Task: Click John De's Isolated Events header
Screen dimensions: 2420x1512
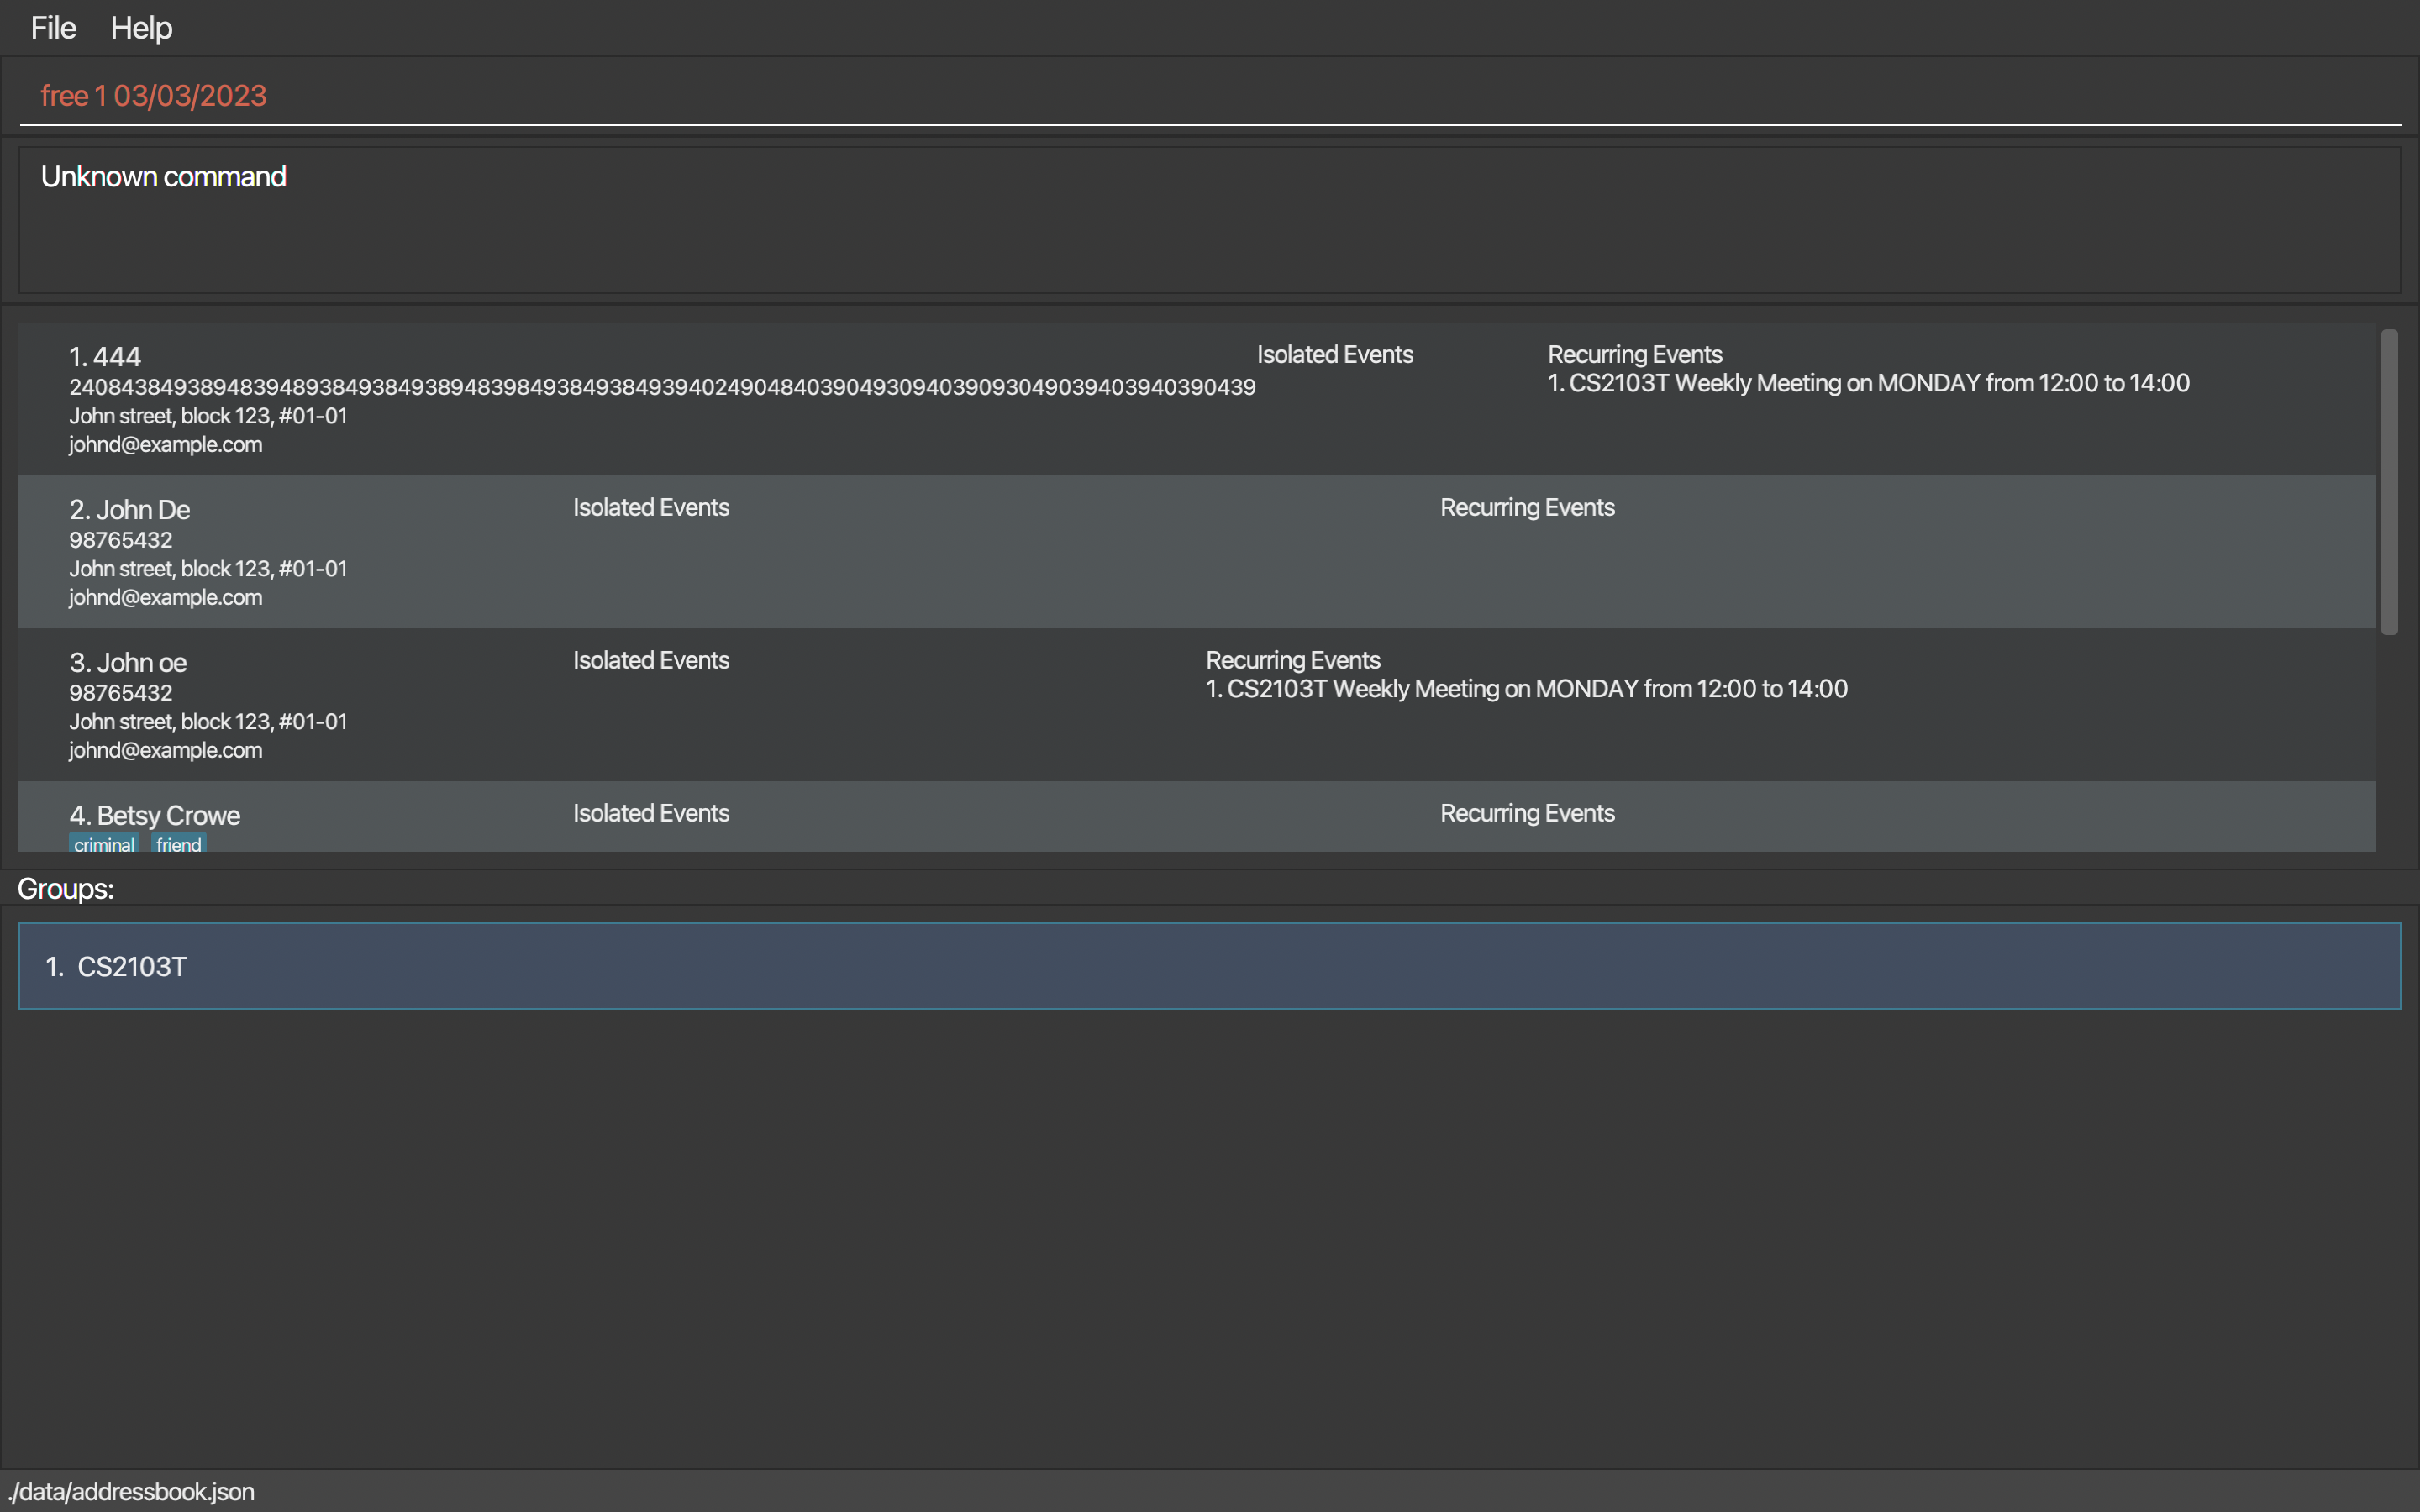Action: point(651,508)
